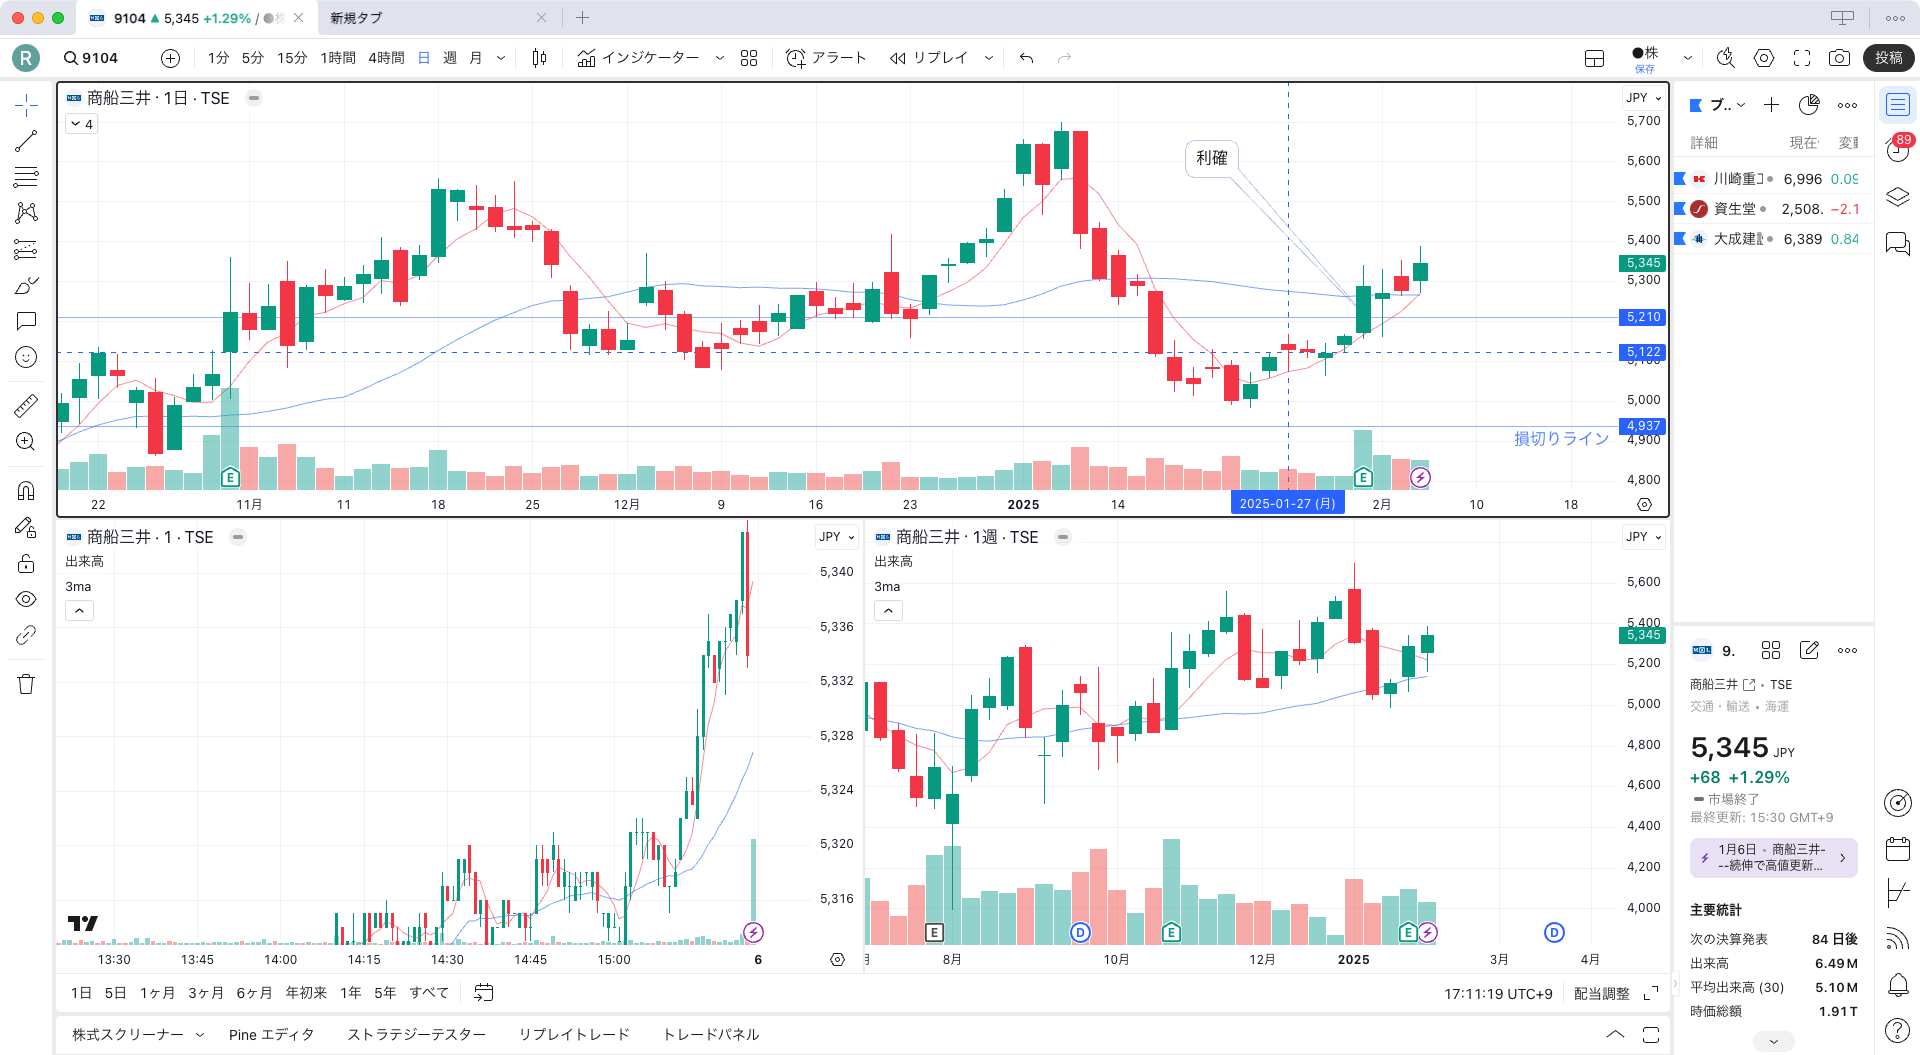Open the layout save dropdown arrow

(1687, 58)
